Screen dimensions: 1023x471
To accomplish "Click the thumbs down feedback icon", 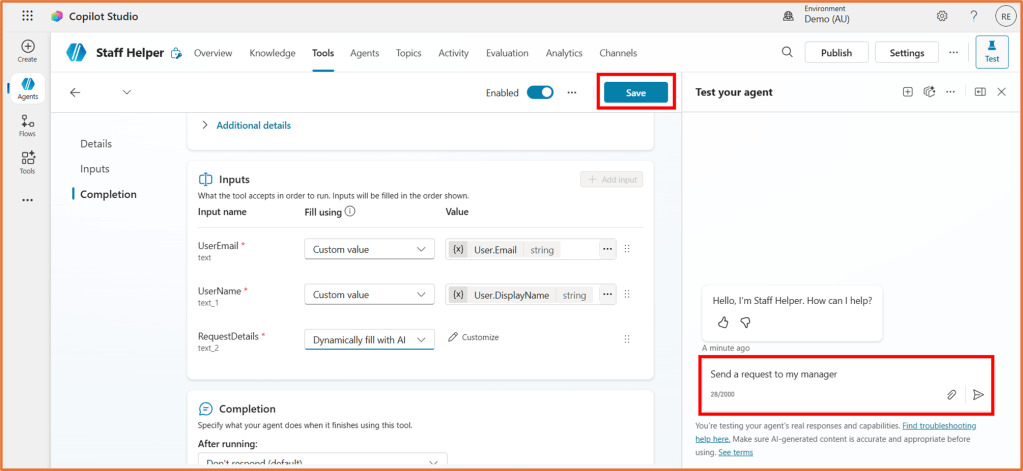I will click(x=745, y=322).
